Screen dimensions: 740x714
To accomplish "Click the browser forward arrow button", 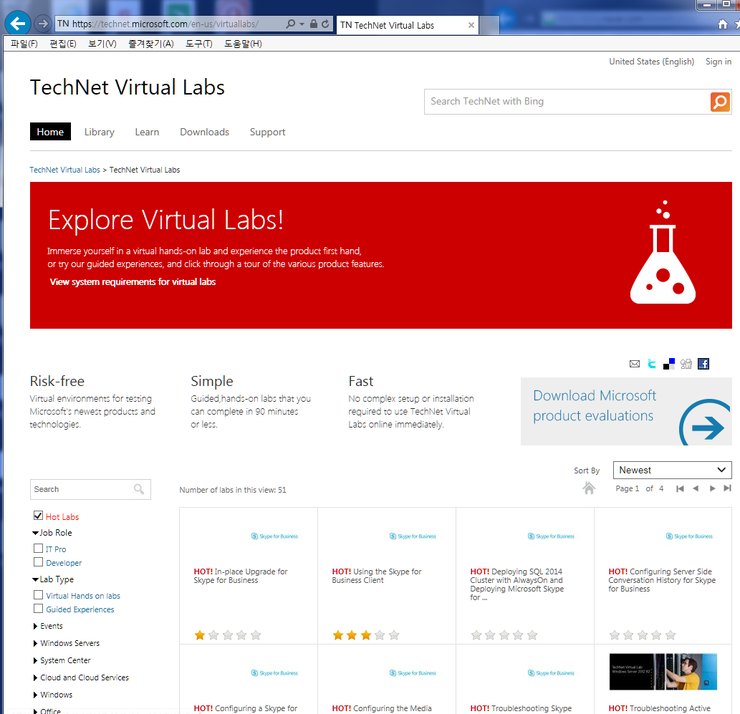I will pos(43,24).
